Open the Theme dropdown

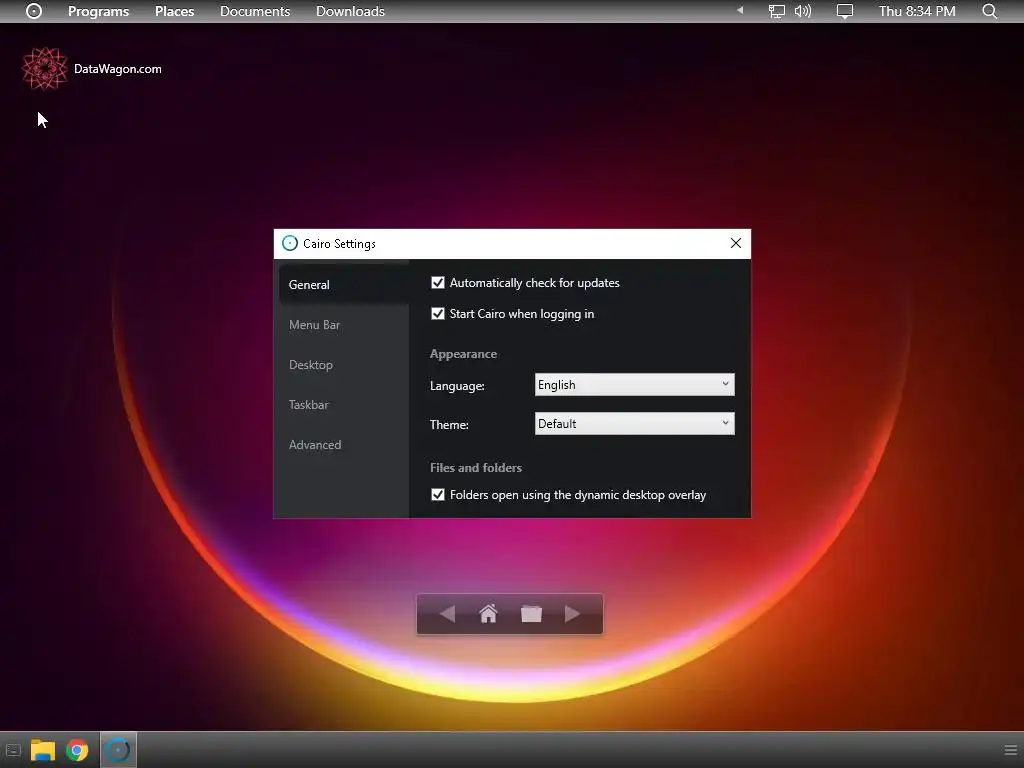(x=634, y=423)
